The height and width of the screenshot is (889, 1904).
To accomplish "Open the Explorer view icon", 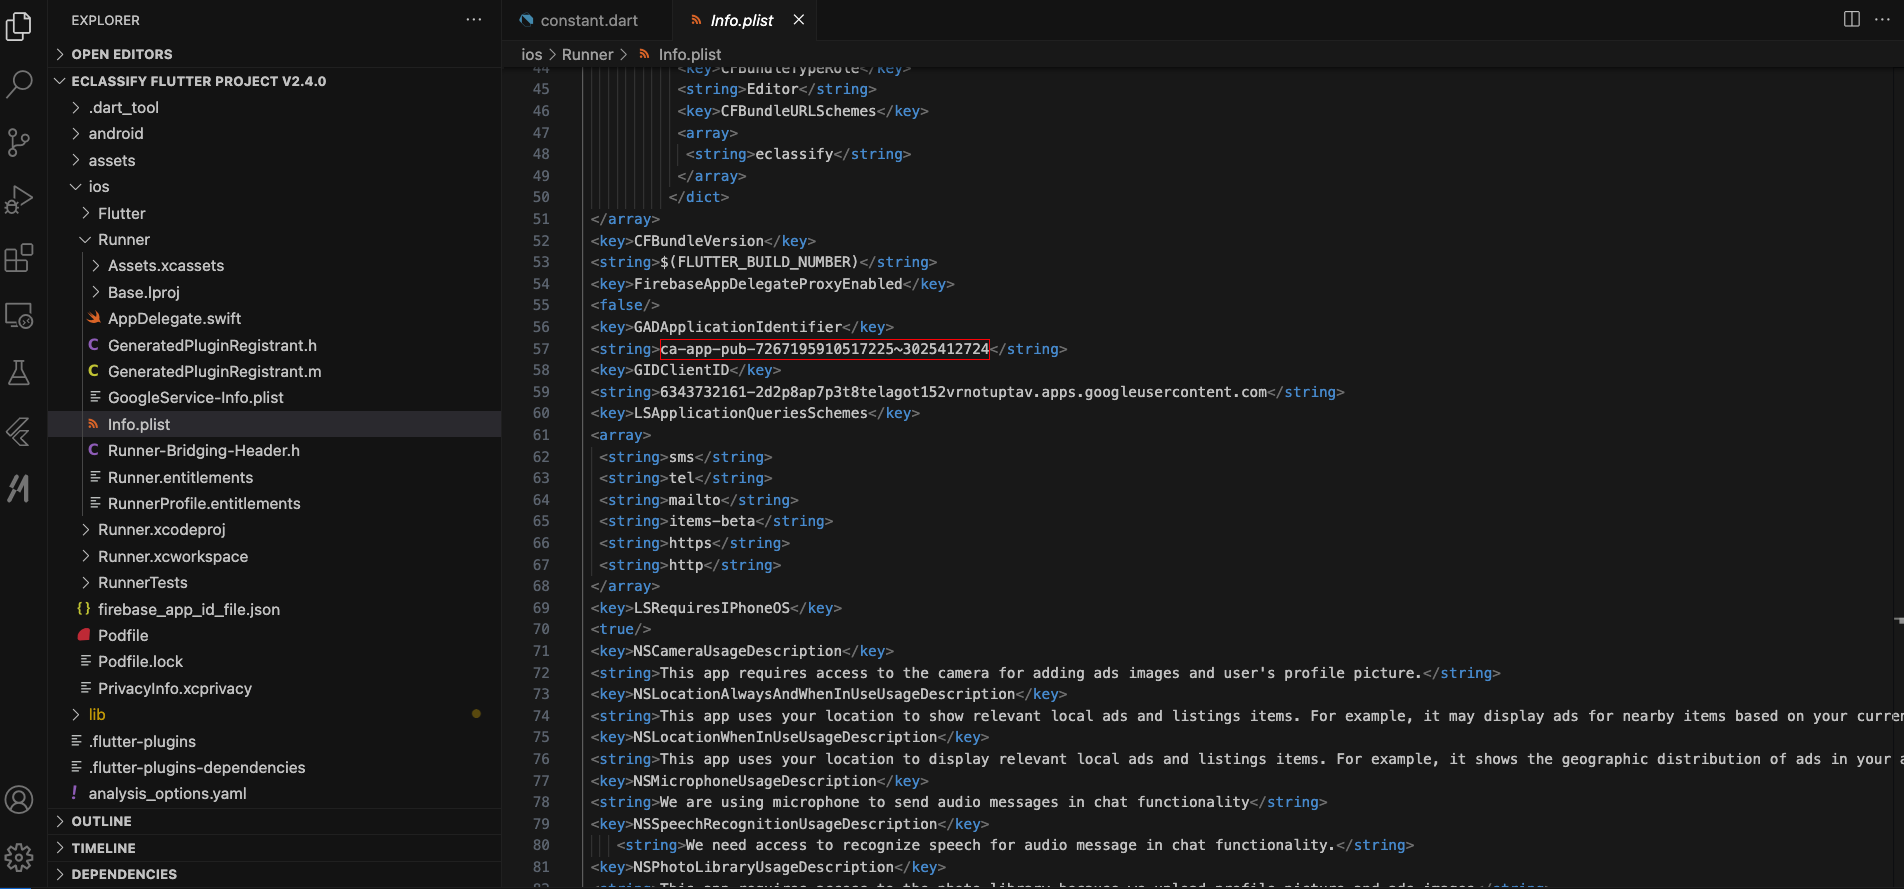I will pyautogui.click(x=19, y=26).
